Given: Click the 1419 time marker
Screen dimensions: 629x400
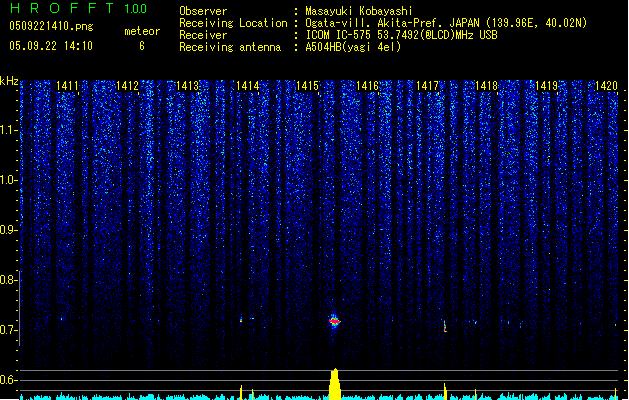Looking at the screenshot, I should (x=547, y=86).
